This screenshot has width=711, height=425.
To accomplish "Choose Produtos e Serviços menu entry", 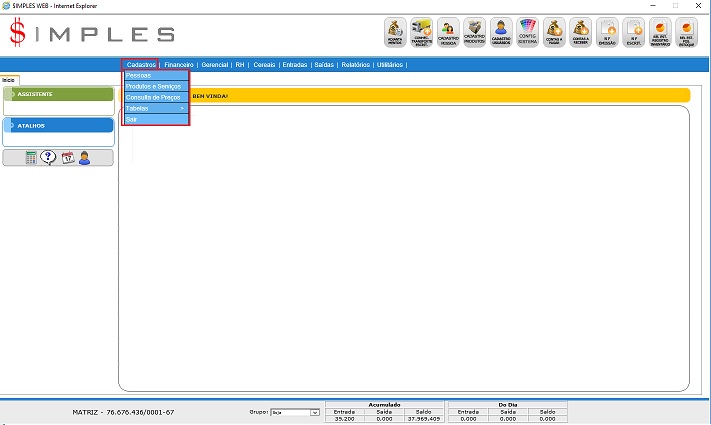I will (x=155, y=87).
